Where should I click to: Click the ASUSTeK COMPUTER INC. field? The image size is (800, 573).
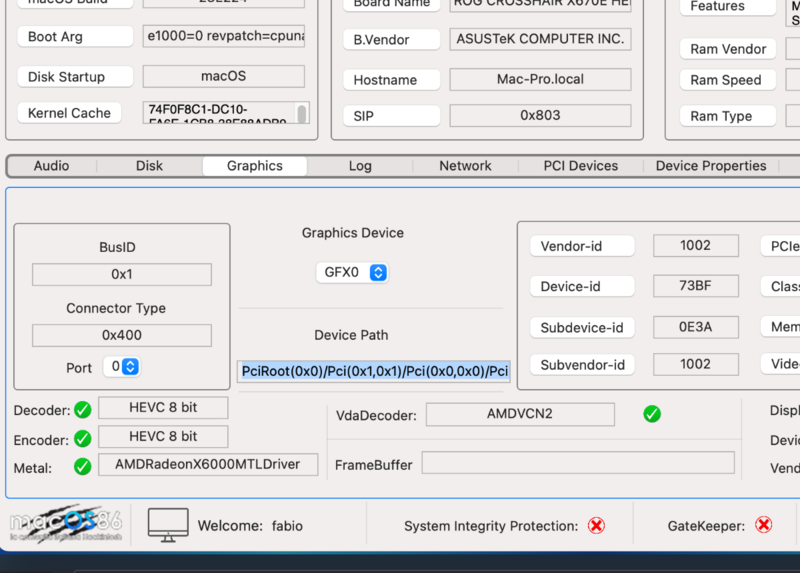(540, 39)
